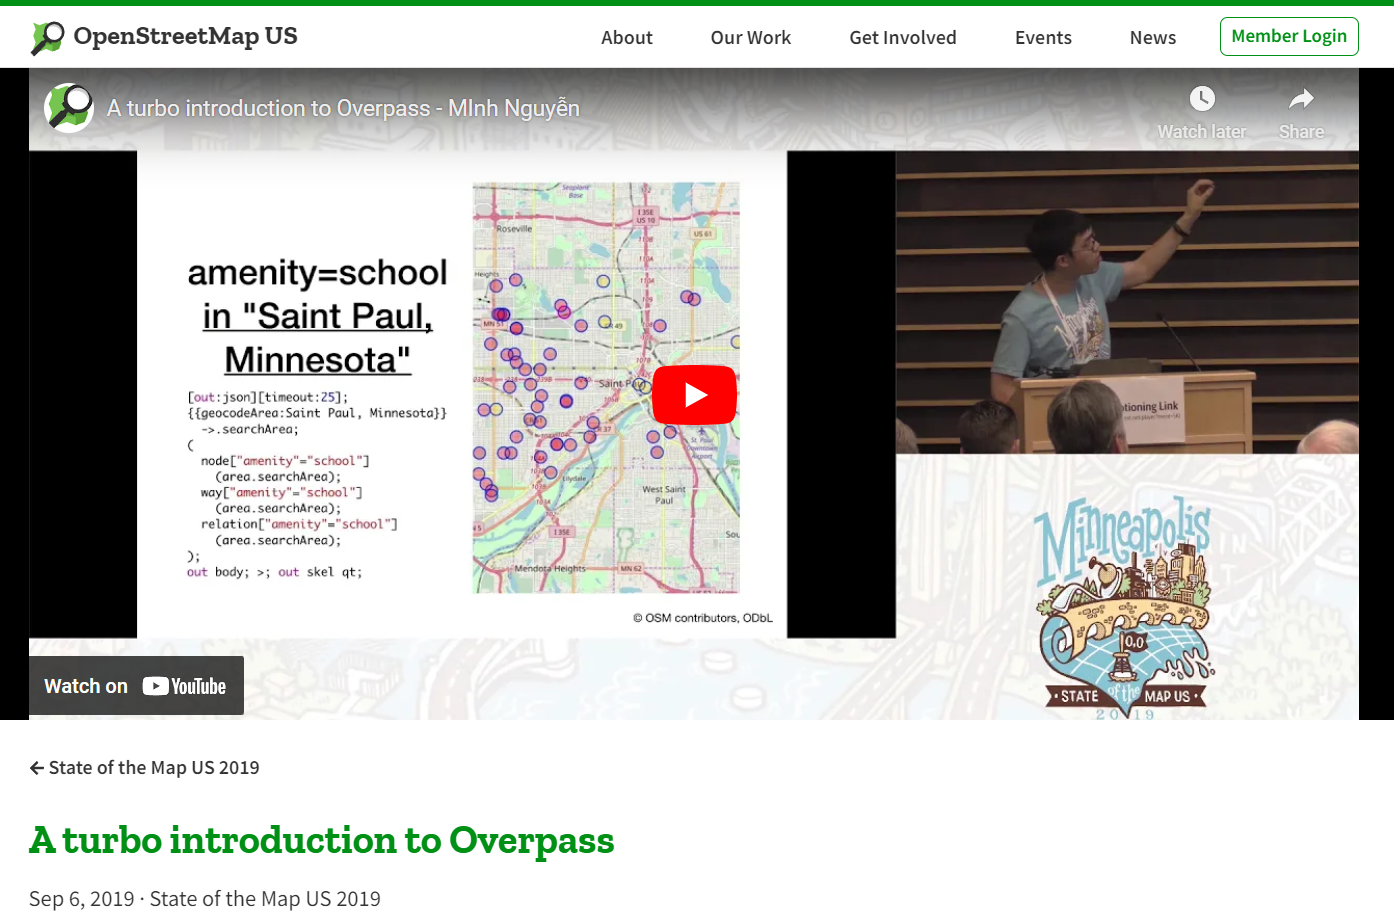Click the Watch later clock icon

[x=1202, y=98]
